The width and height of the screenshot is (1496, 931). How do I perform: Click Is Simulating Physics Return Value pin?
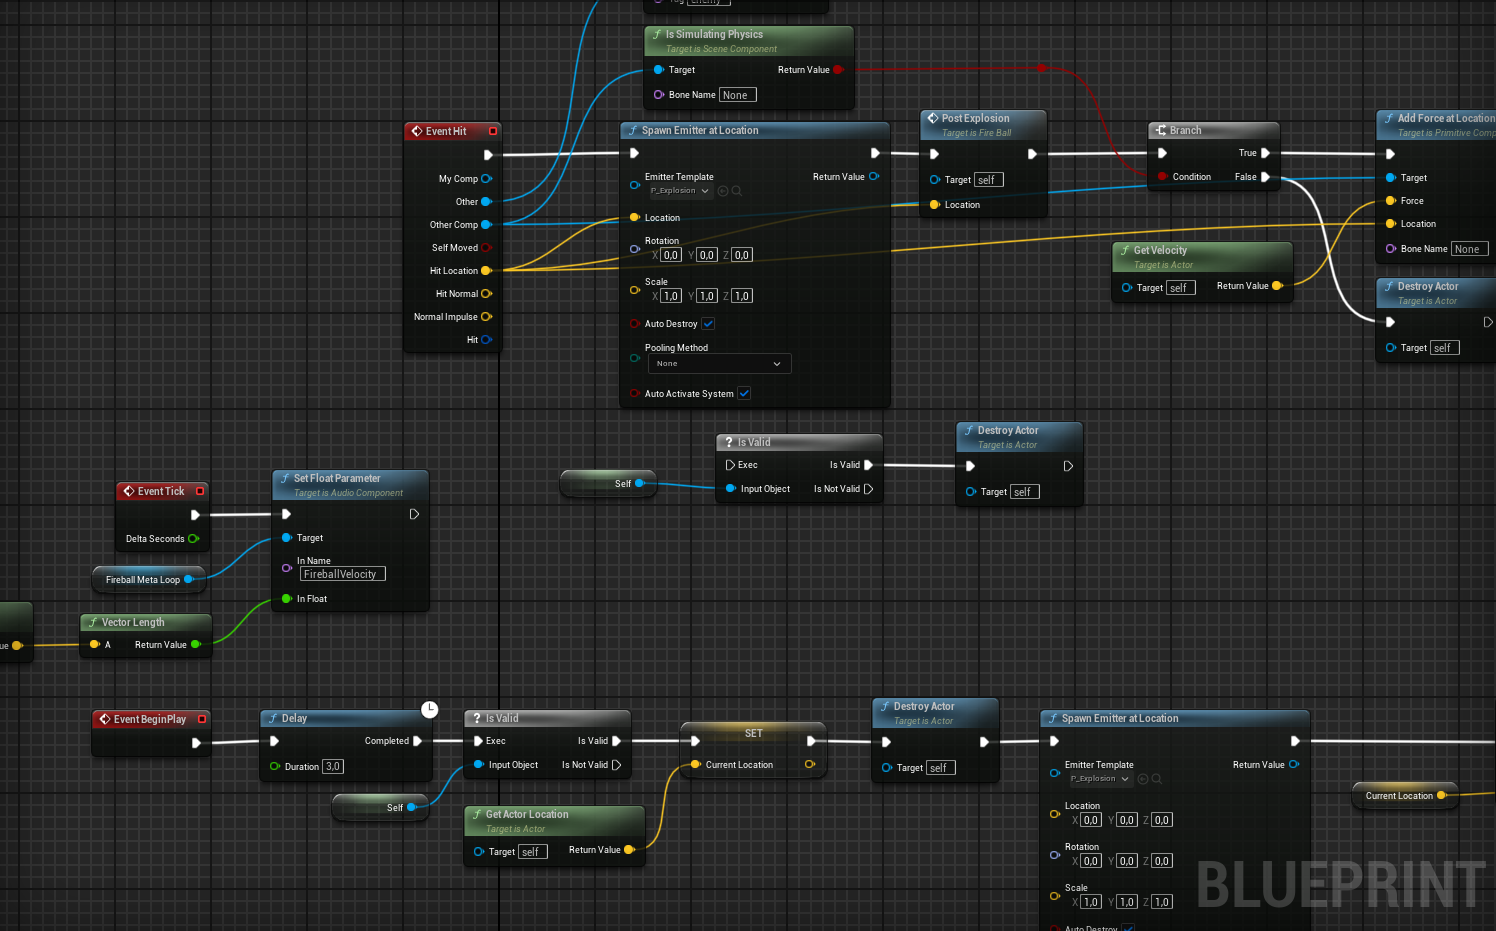[x=838, y=70]
